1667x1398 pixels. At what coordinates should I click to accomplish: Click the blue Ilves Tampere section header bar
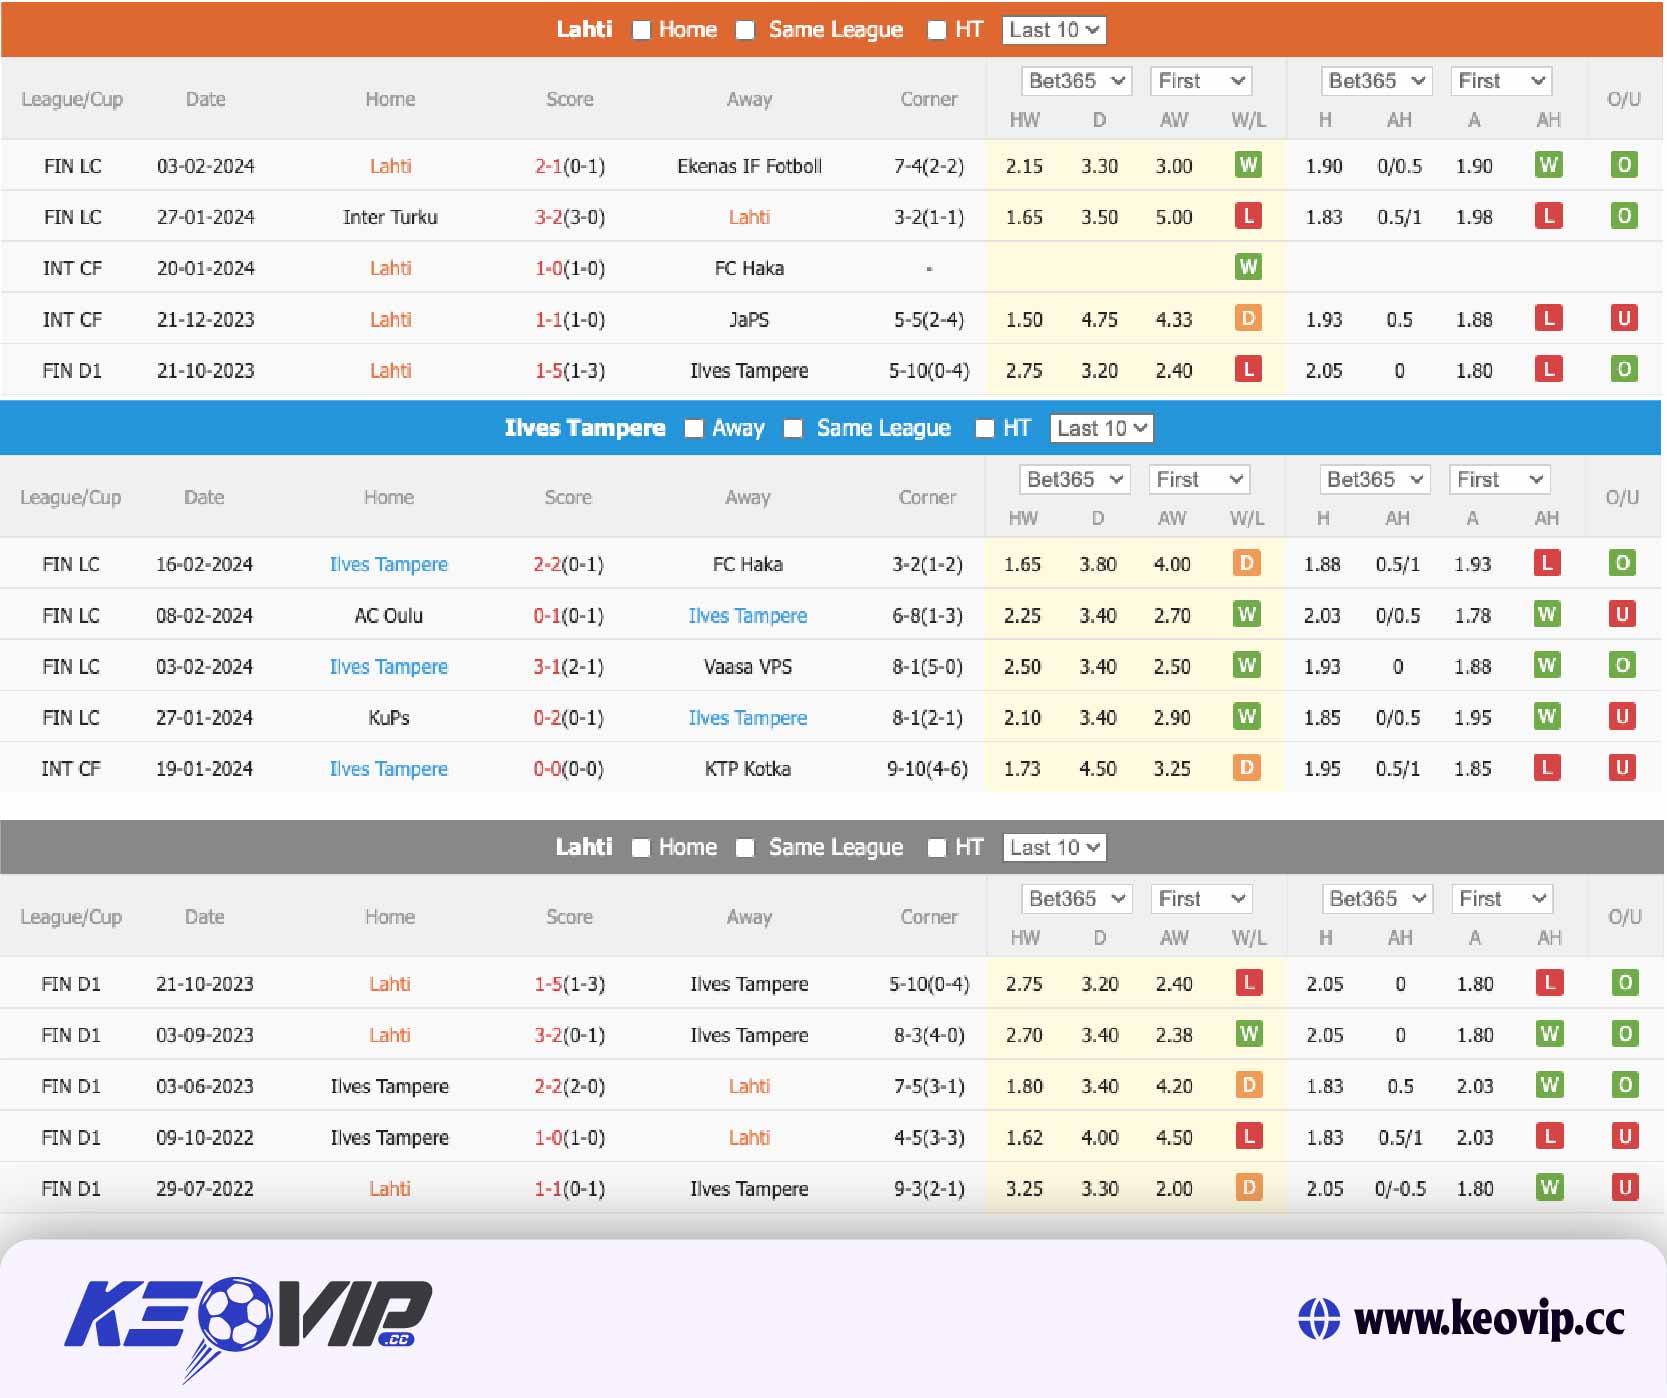300,428
